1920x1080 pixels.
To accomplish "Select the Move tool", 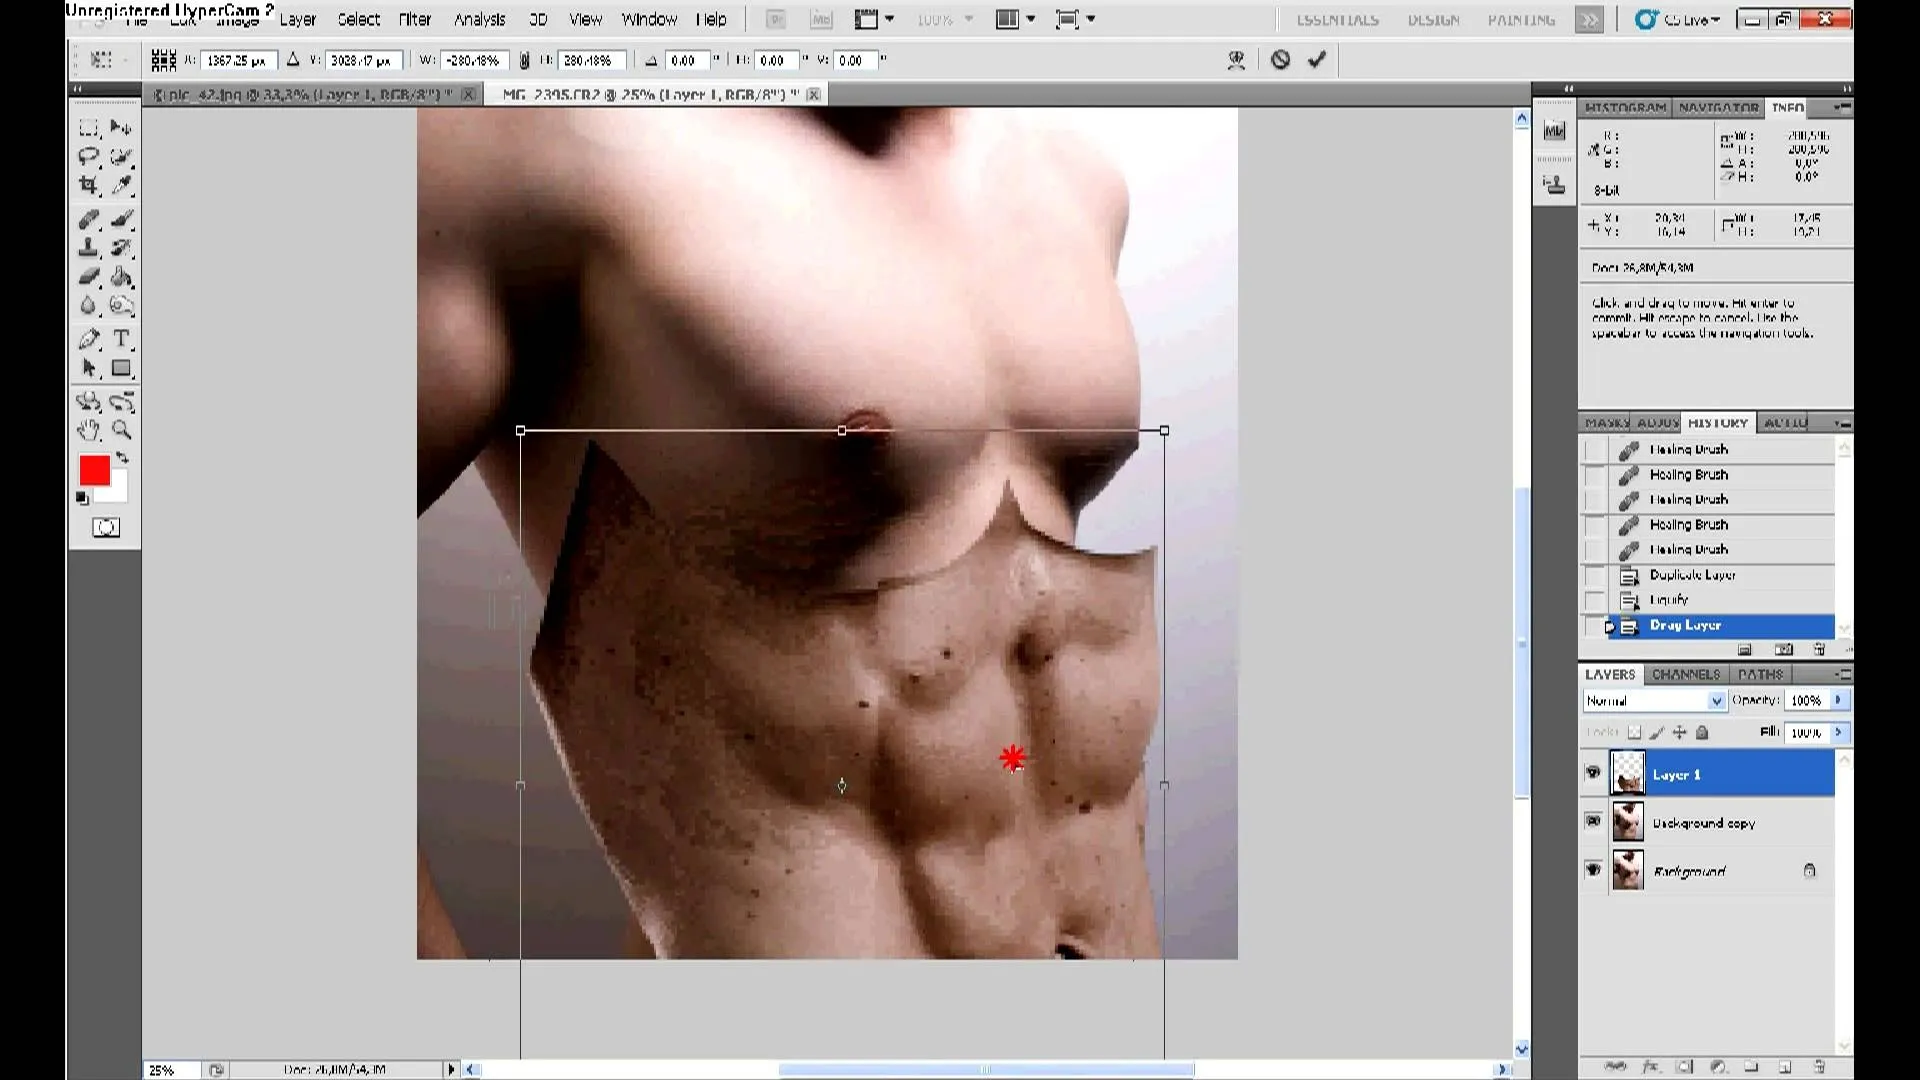I will coord(121,128).
